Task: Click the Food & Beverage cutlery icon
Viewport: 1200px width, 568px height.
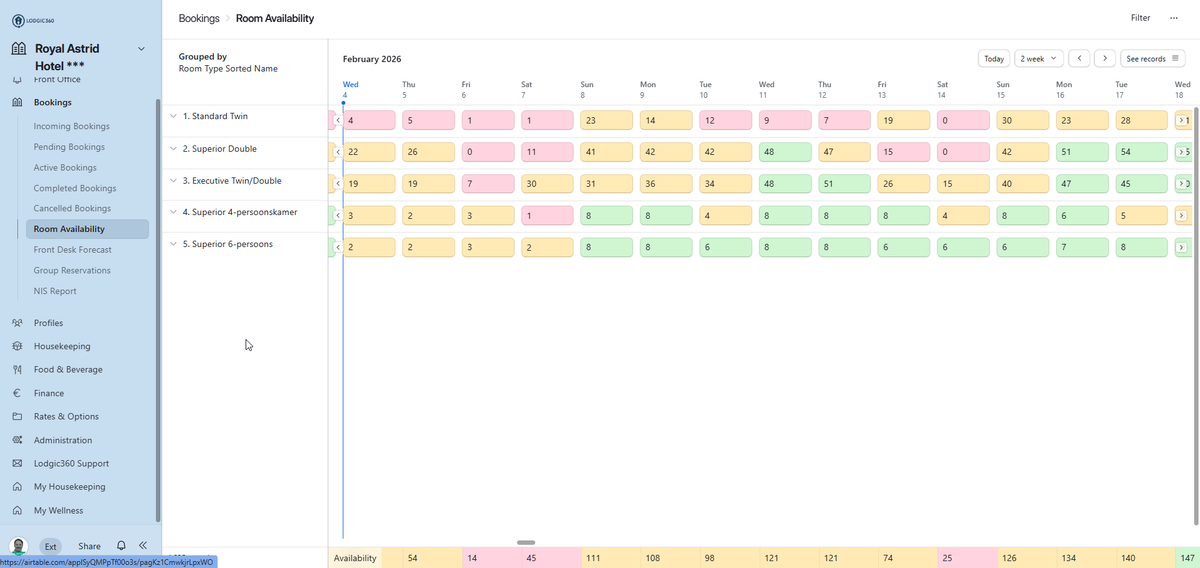Action: (17, 370)
